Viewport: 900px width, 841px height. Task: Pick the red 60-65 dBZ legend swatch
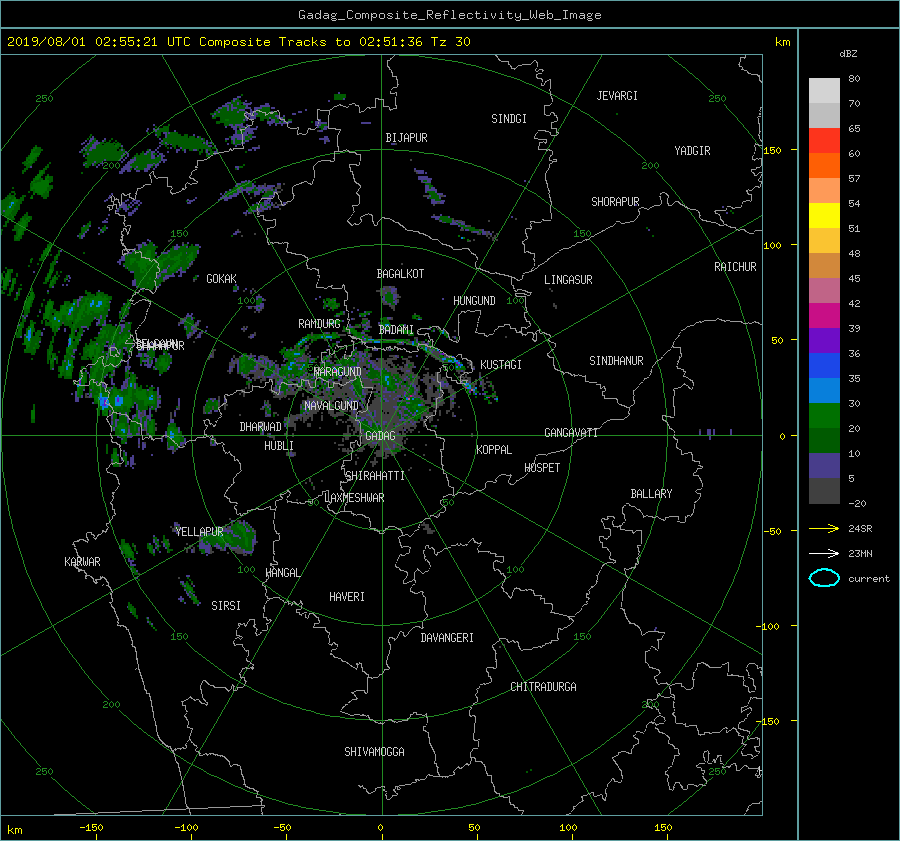tap(824, 141)
